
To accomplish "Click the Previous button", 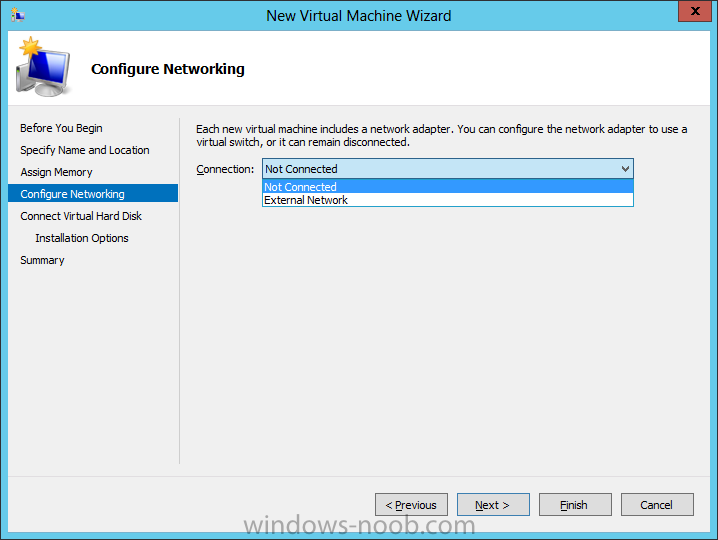I will pyautogui.click(x=411, y=505).
